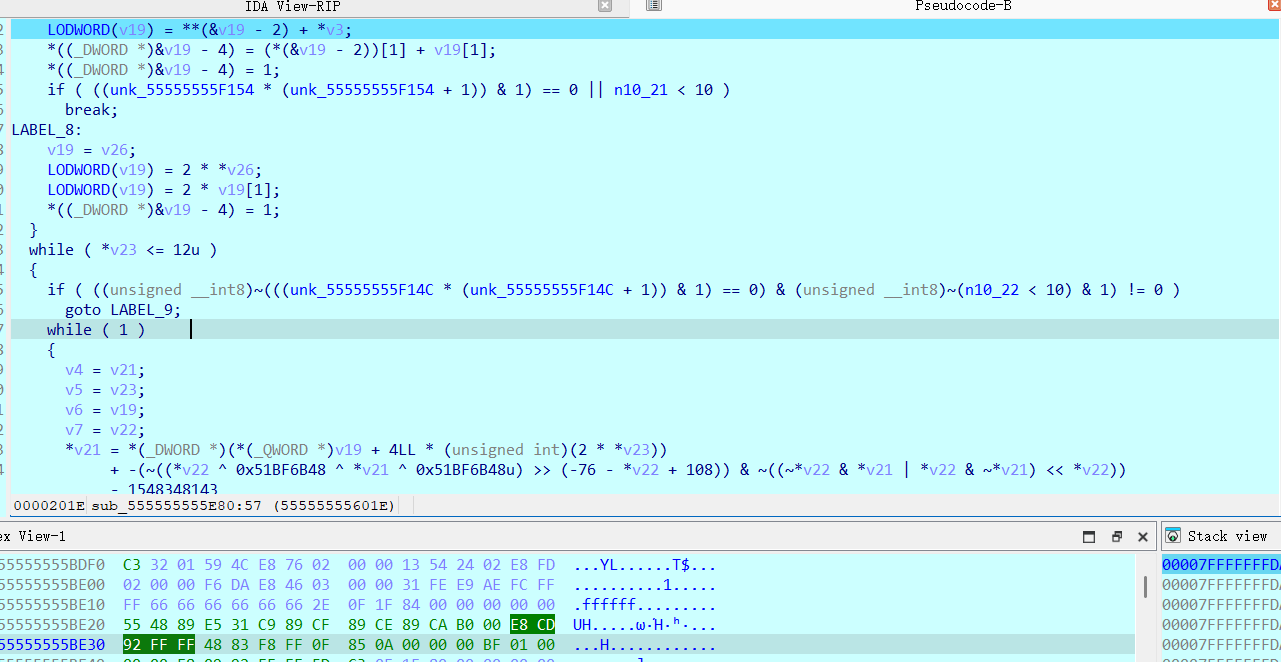Maximize the Hex View-1 panel

click(x=1089, y=537)
